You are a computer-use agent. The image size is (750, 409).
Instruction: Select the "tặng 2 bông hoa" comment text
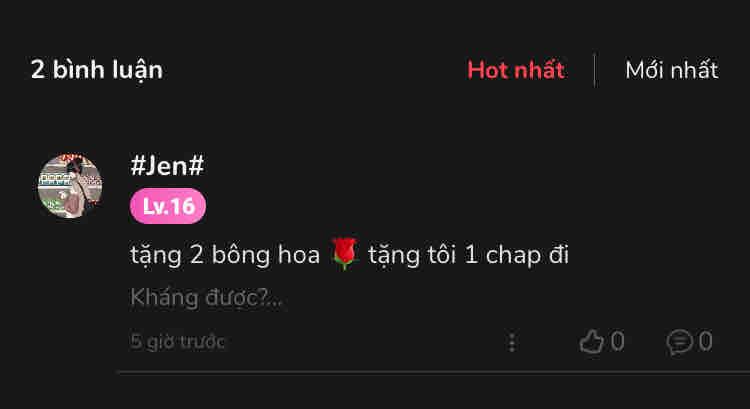pyautogui.click(x=225, y=255)
